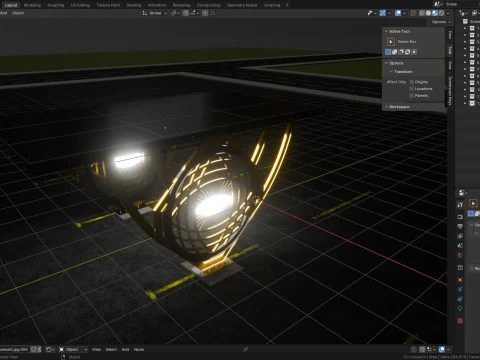This screenshot has height=360, width=480.
Task: Switch to the Modeling workspace tab
Action: click(x=32, y=5)
